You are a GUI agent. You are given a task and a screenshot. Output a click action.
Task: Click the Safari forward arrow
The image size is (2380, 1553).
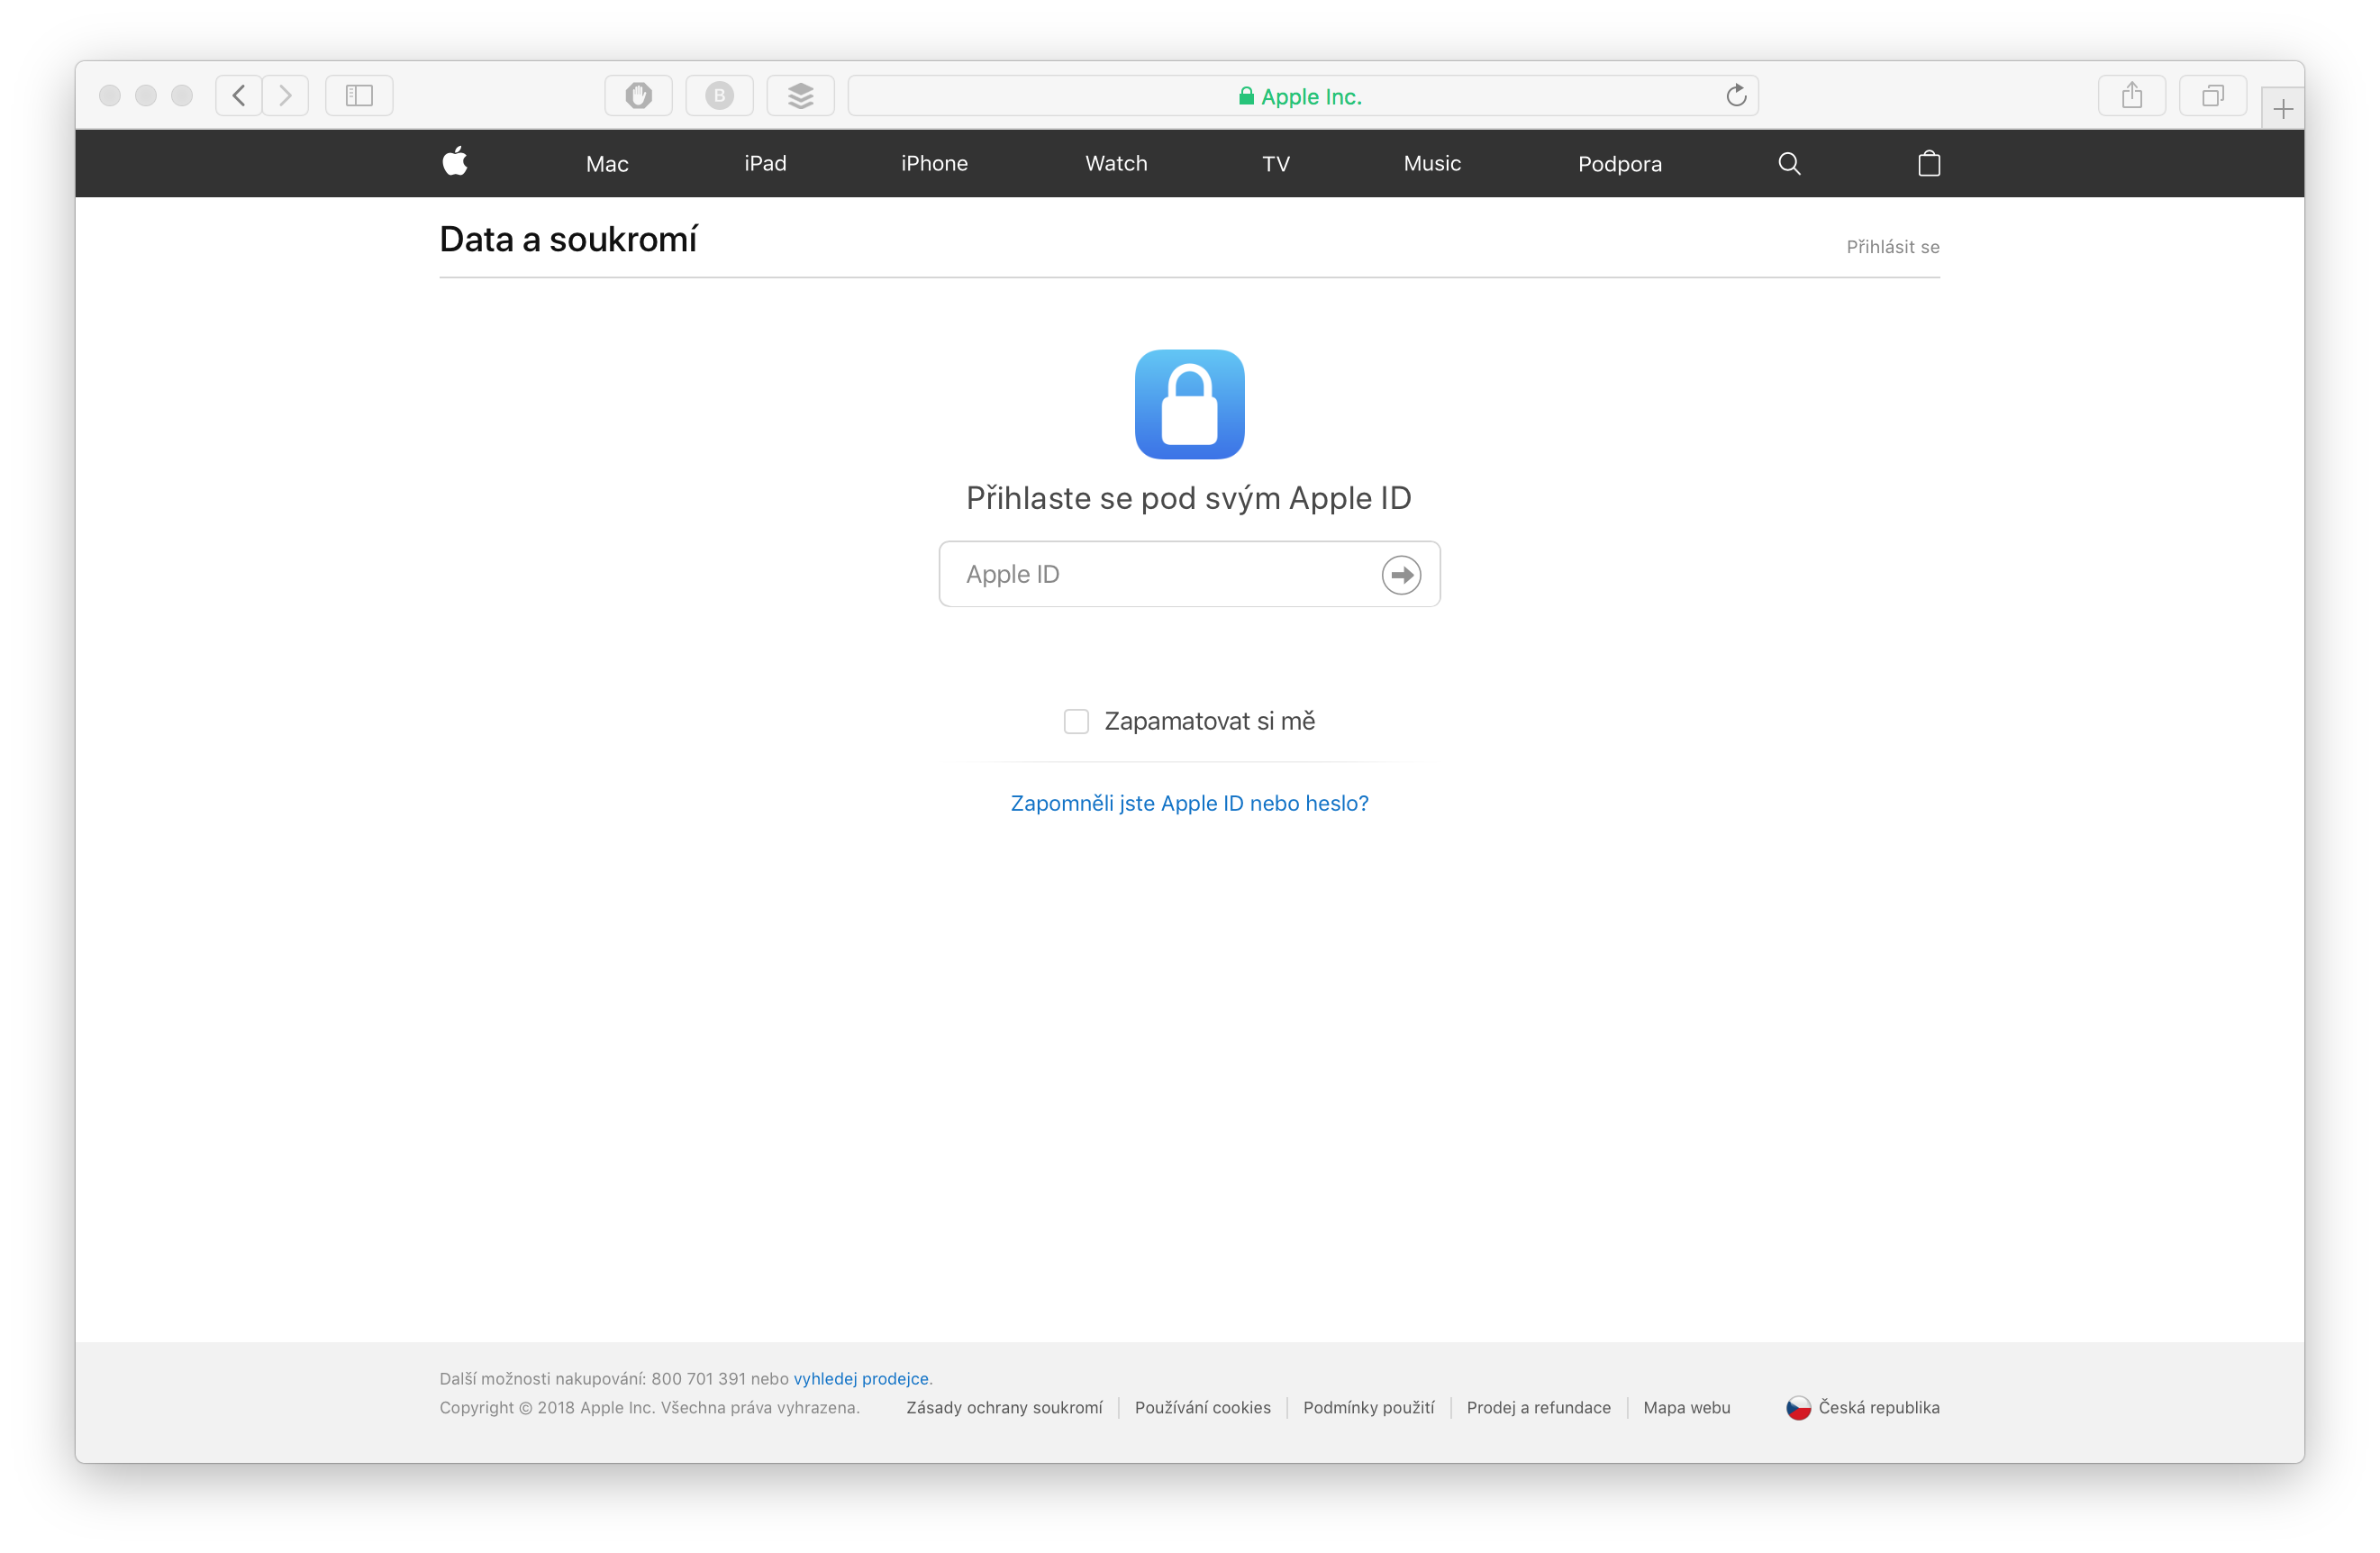[286, 96]
